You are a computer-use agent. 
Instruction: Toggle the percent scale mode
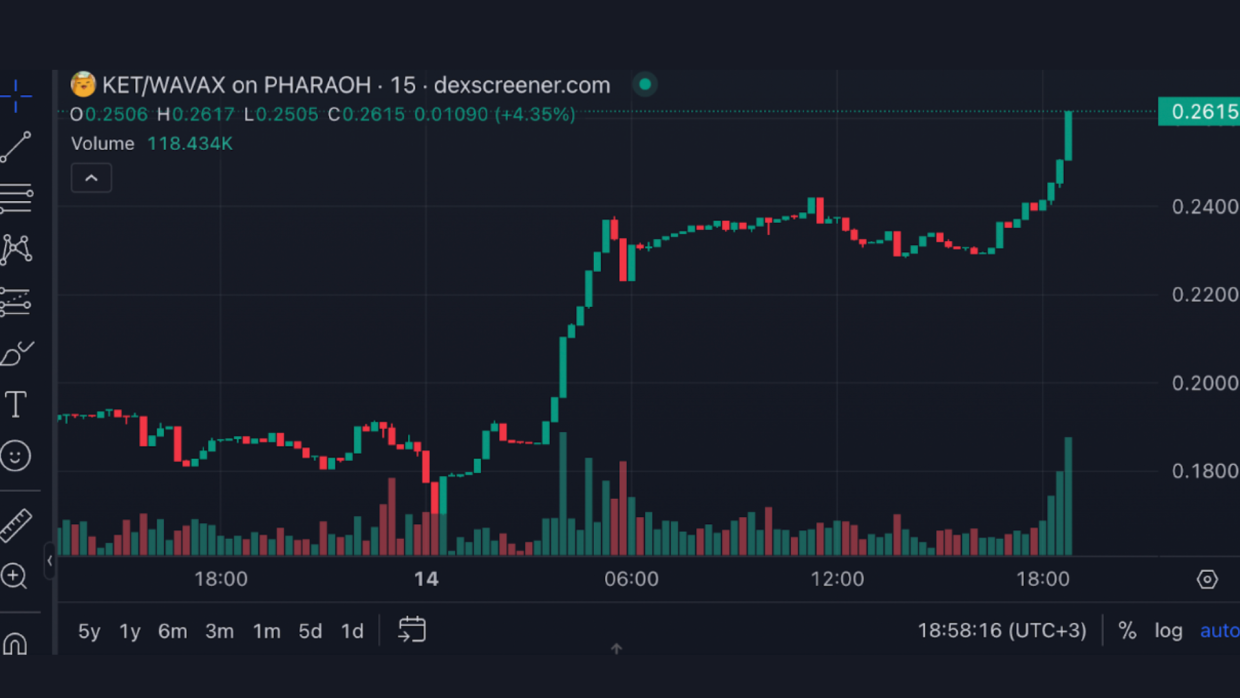pyautogui.click(x=1127, y=631)
